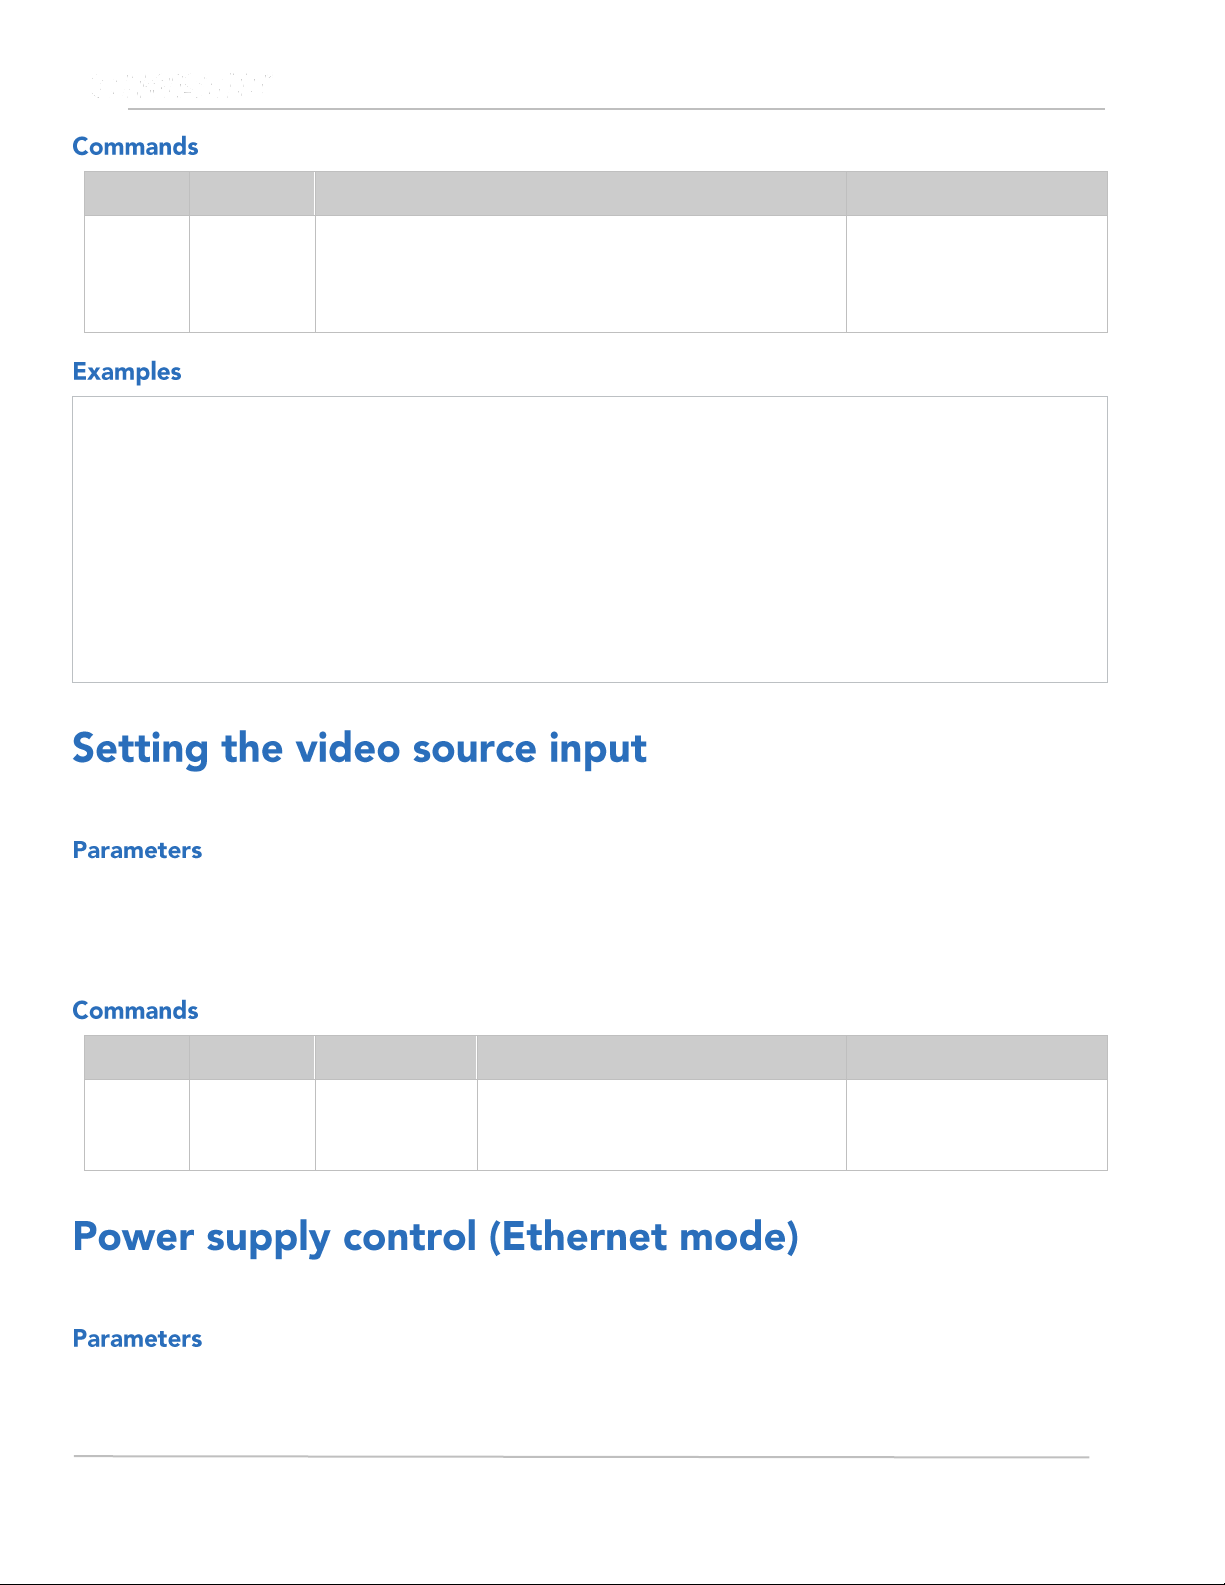Click Parameters heading under 'Setting the video source input'
The image size is (1225, 1585).
coord(137,851)
